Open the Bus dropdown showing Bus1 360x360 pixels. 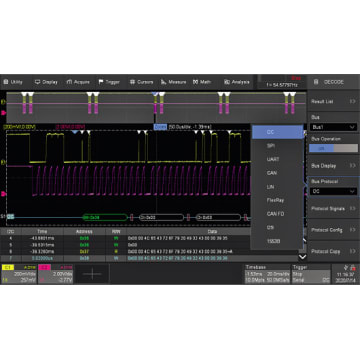(x=333, y=127)
